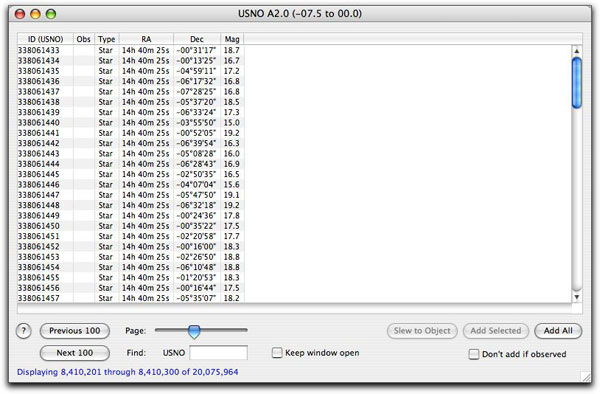
Task: Click Dec value -03°55'50"
Action: pos(196,123)
